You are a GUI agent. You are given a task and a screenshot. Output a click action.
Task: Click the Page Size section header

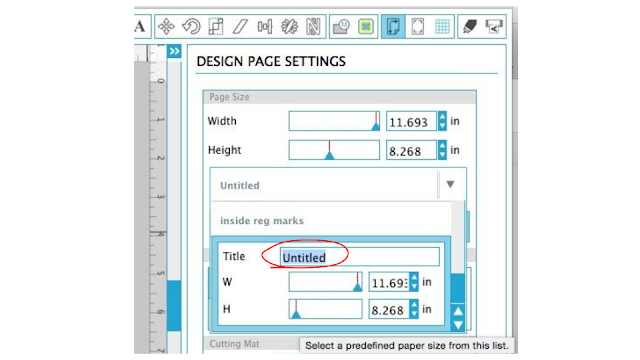click(340, 97)
